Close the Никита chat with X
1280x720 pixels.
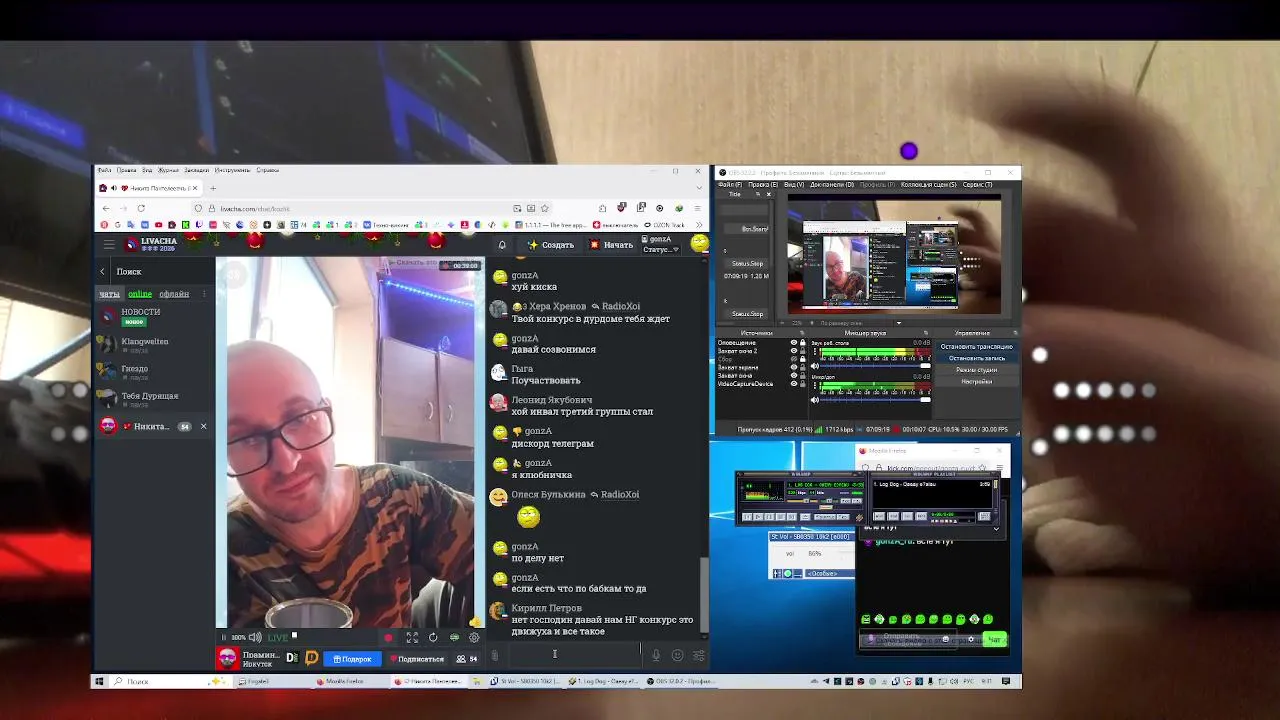click(x=203, y=426)
